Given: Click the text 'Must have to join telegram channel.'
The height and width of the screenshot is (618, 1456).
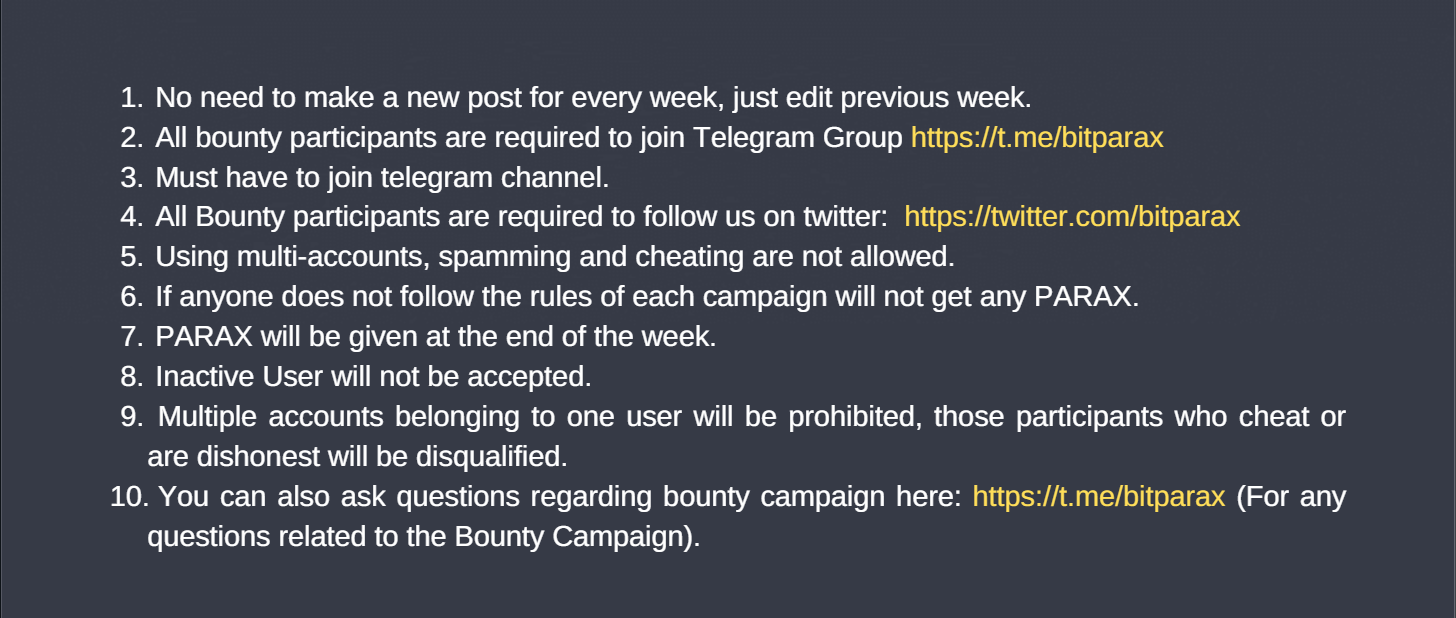Looking at the screenshot, I should tap(382, 177).
